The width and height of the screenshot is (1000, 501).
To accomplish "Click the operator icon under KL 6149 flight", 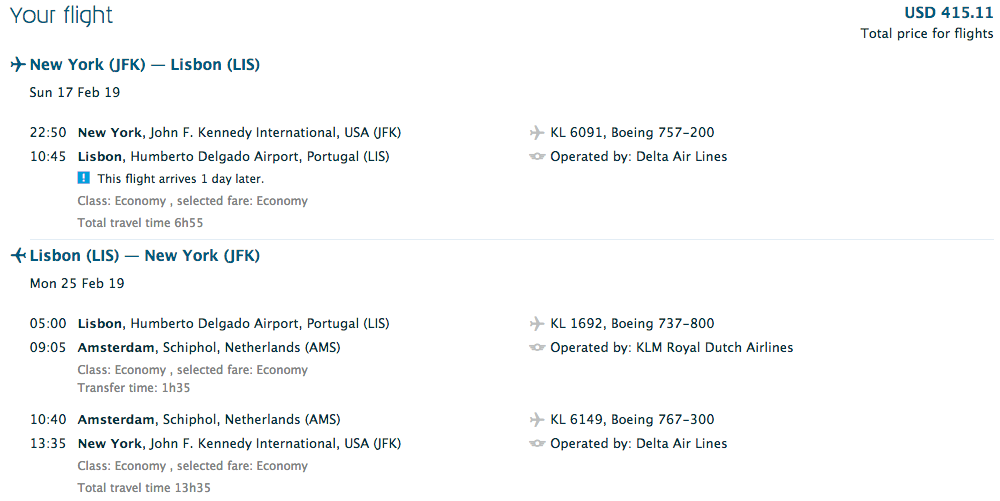I will 537,444.
